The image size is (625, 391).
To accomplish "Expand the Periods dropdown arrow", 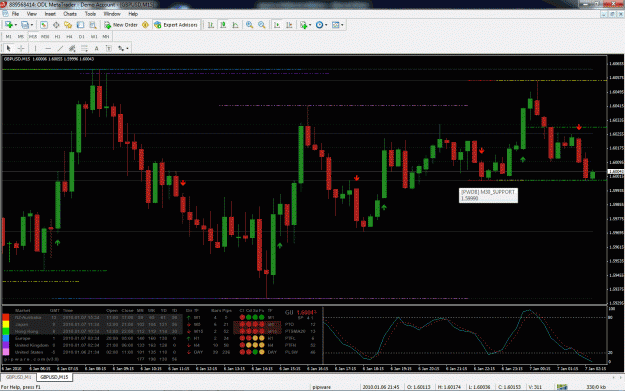I will [326, 25].
